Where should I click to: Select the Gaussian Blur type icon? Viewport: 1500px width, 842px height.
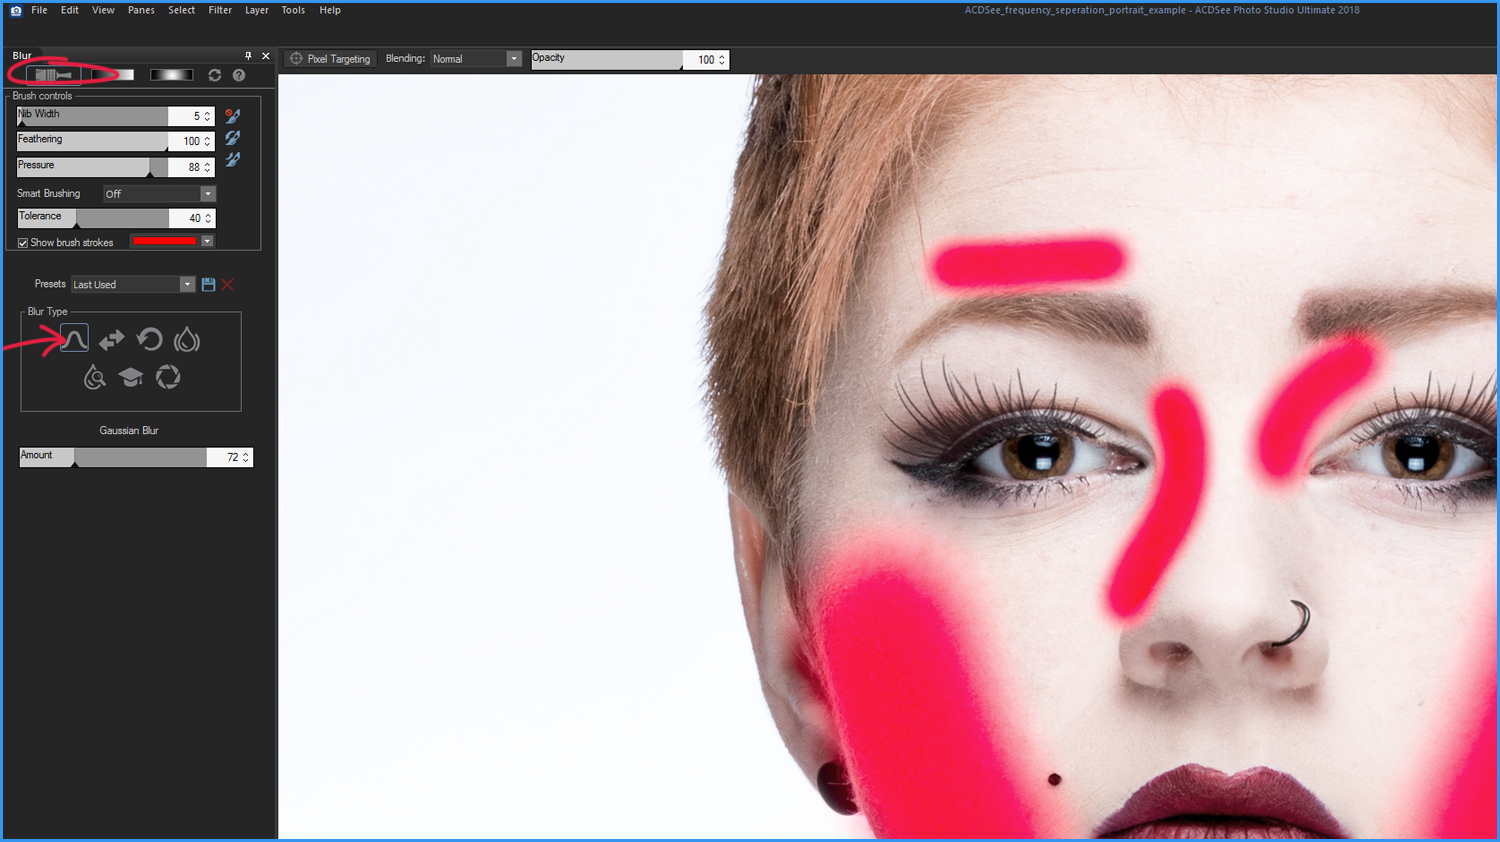tap(74, 339)
